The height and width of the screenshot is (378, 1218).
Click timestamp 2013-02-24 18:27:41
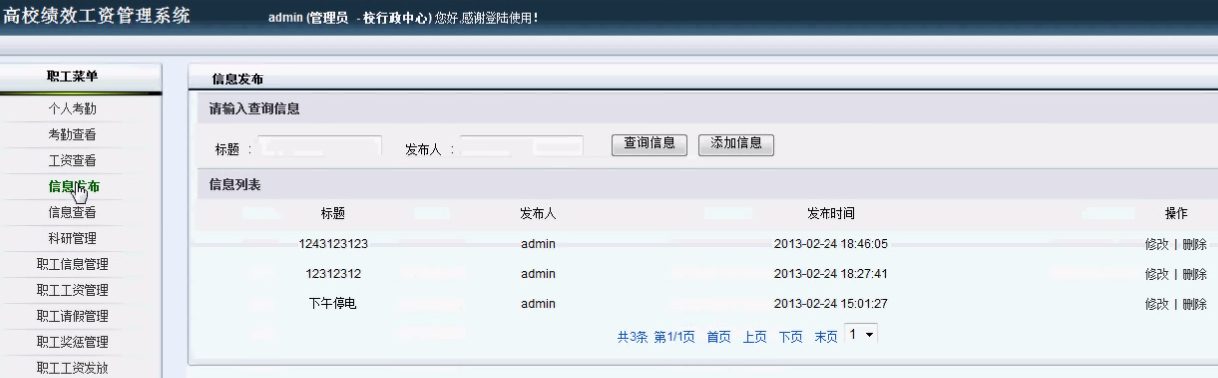(831, 274)
